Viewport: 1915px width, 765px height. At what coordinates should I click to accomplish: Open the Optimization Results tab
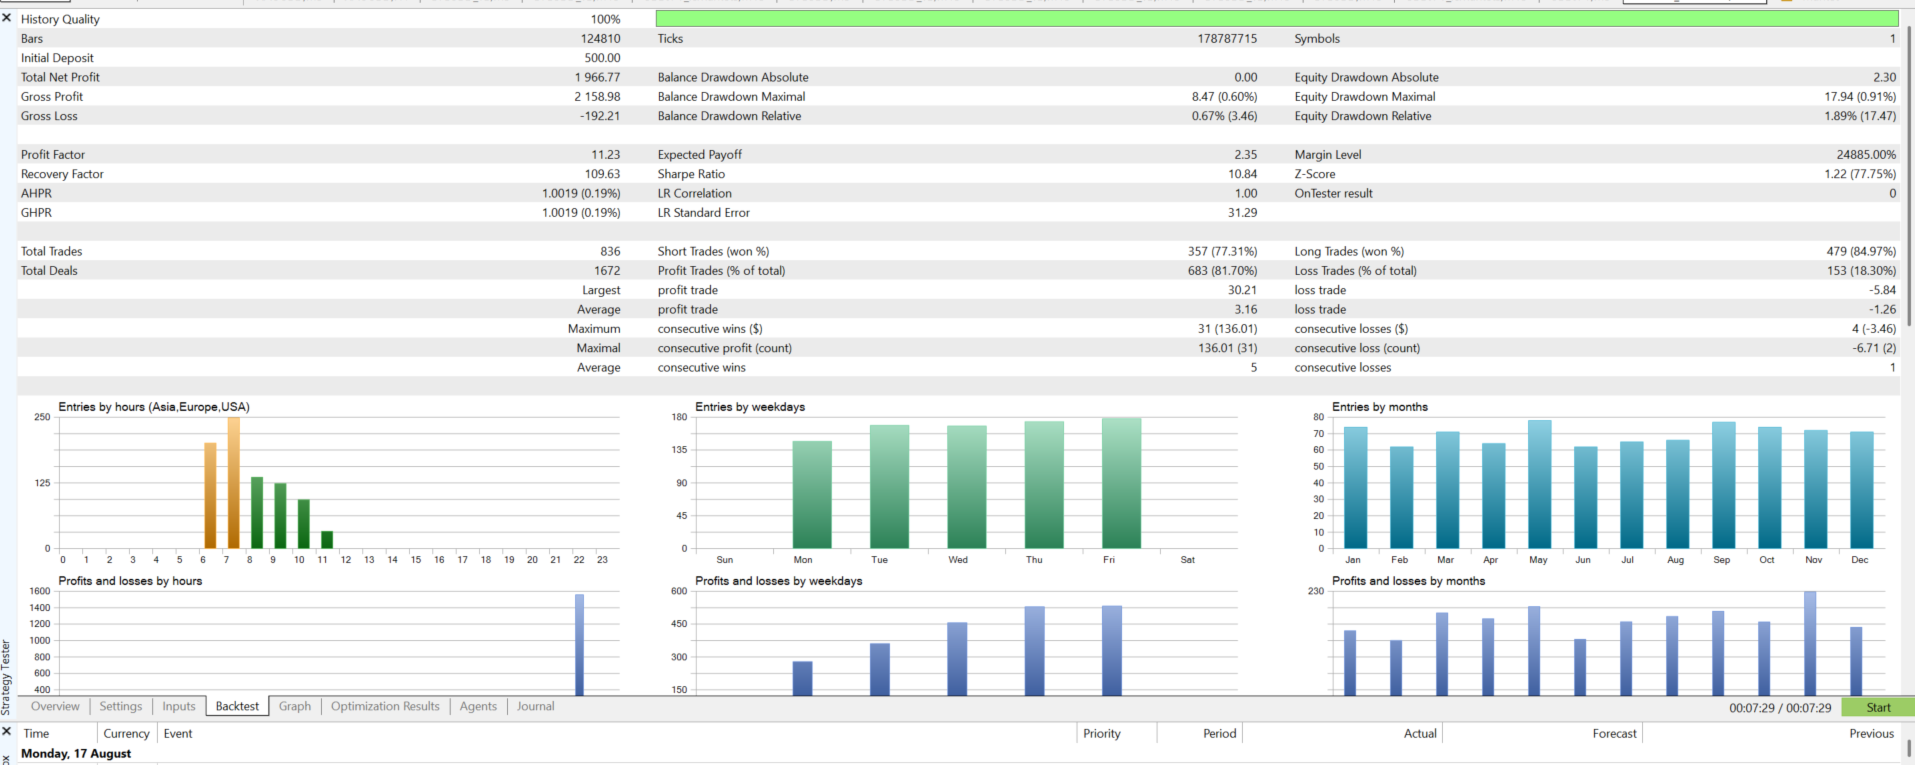385,706
